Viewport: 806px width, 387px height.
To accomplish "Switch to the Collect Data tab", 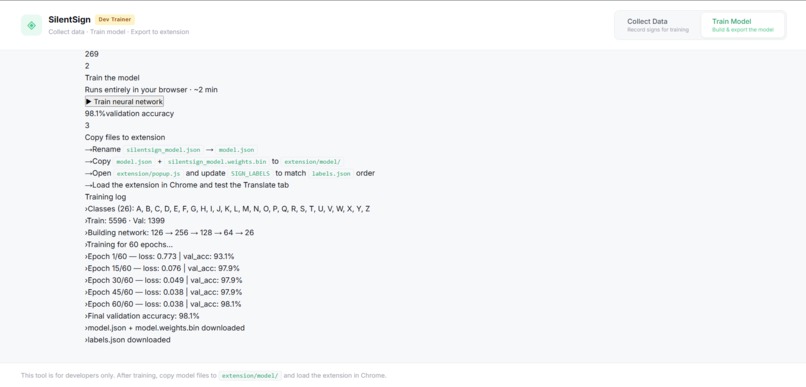I will [657, 25].
